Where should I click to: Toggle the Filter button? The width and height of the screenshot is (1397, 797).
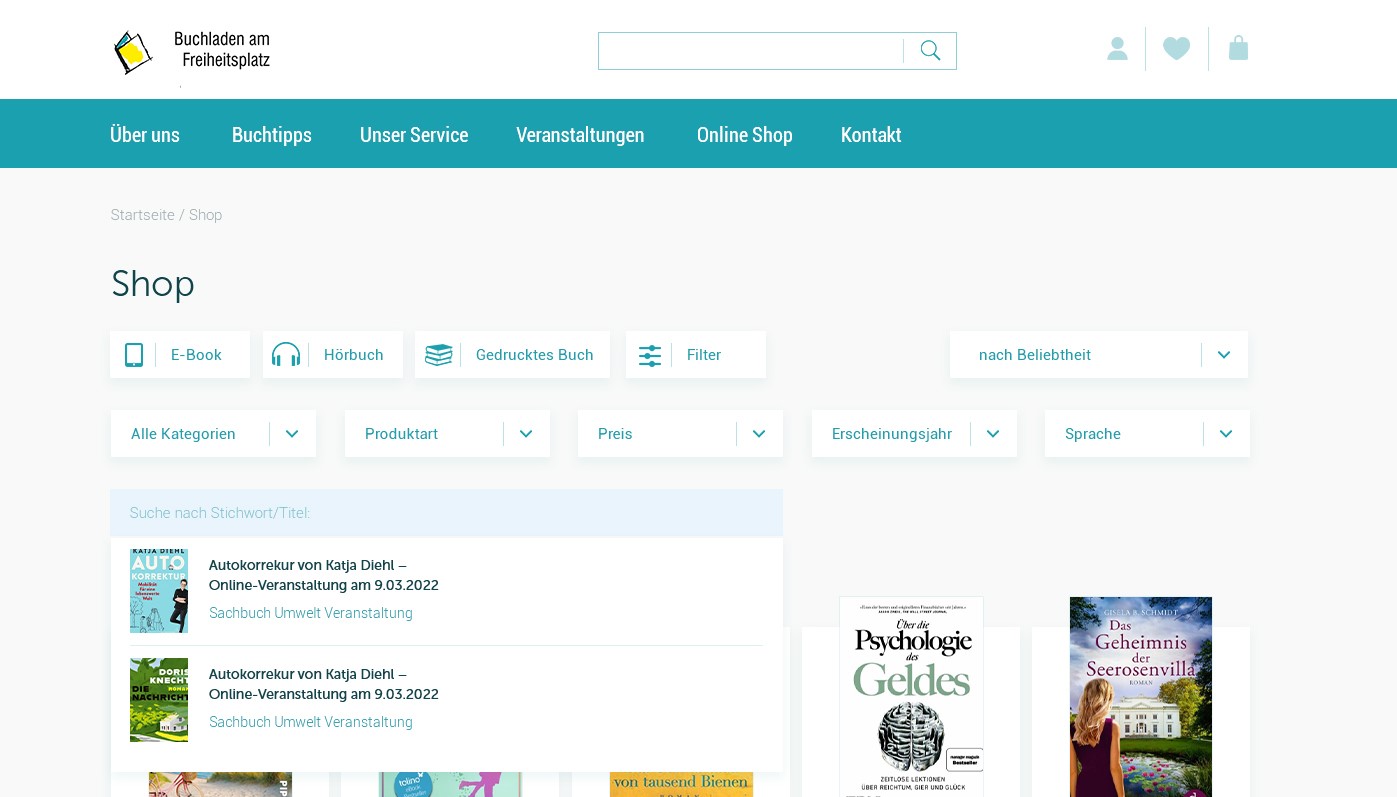(x=696, y=355)
